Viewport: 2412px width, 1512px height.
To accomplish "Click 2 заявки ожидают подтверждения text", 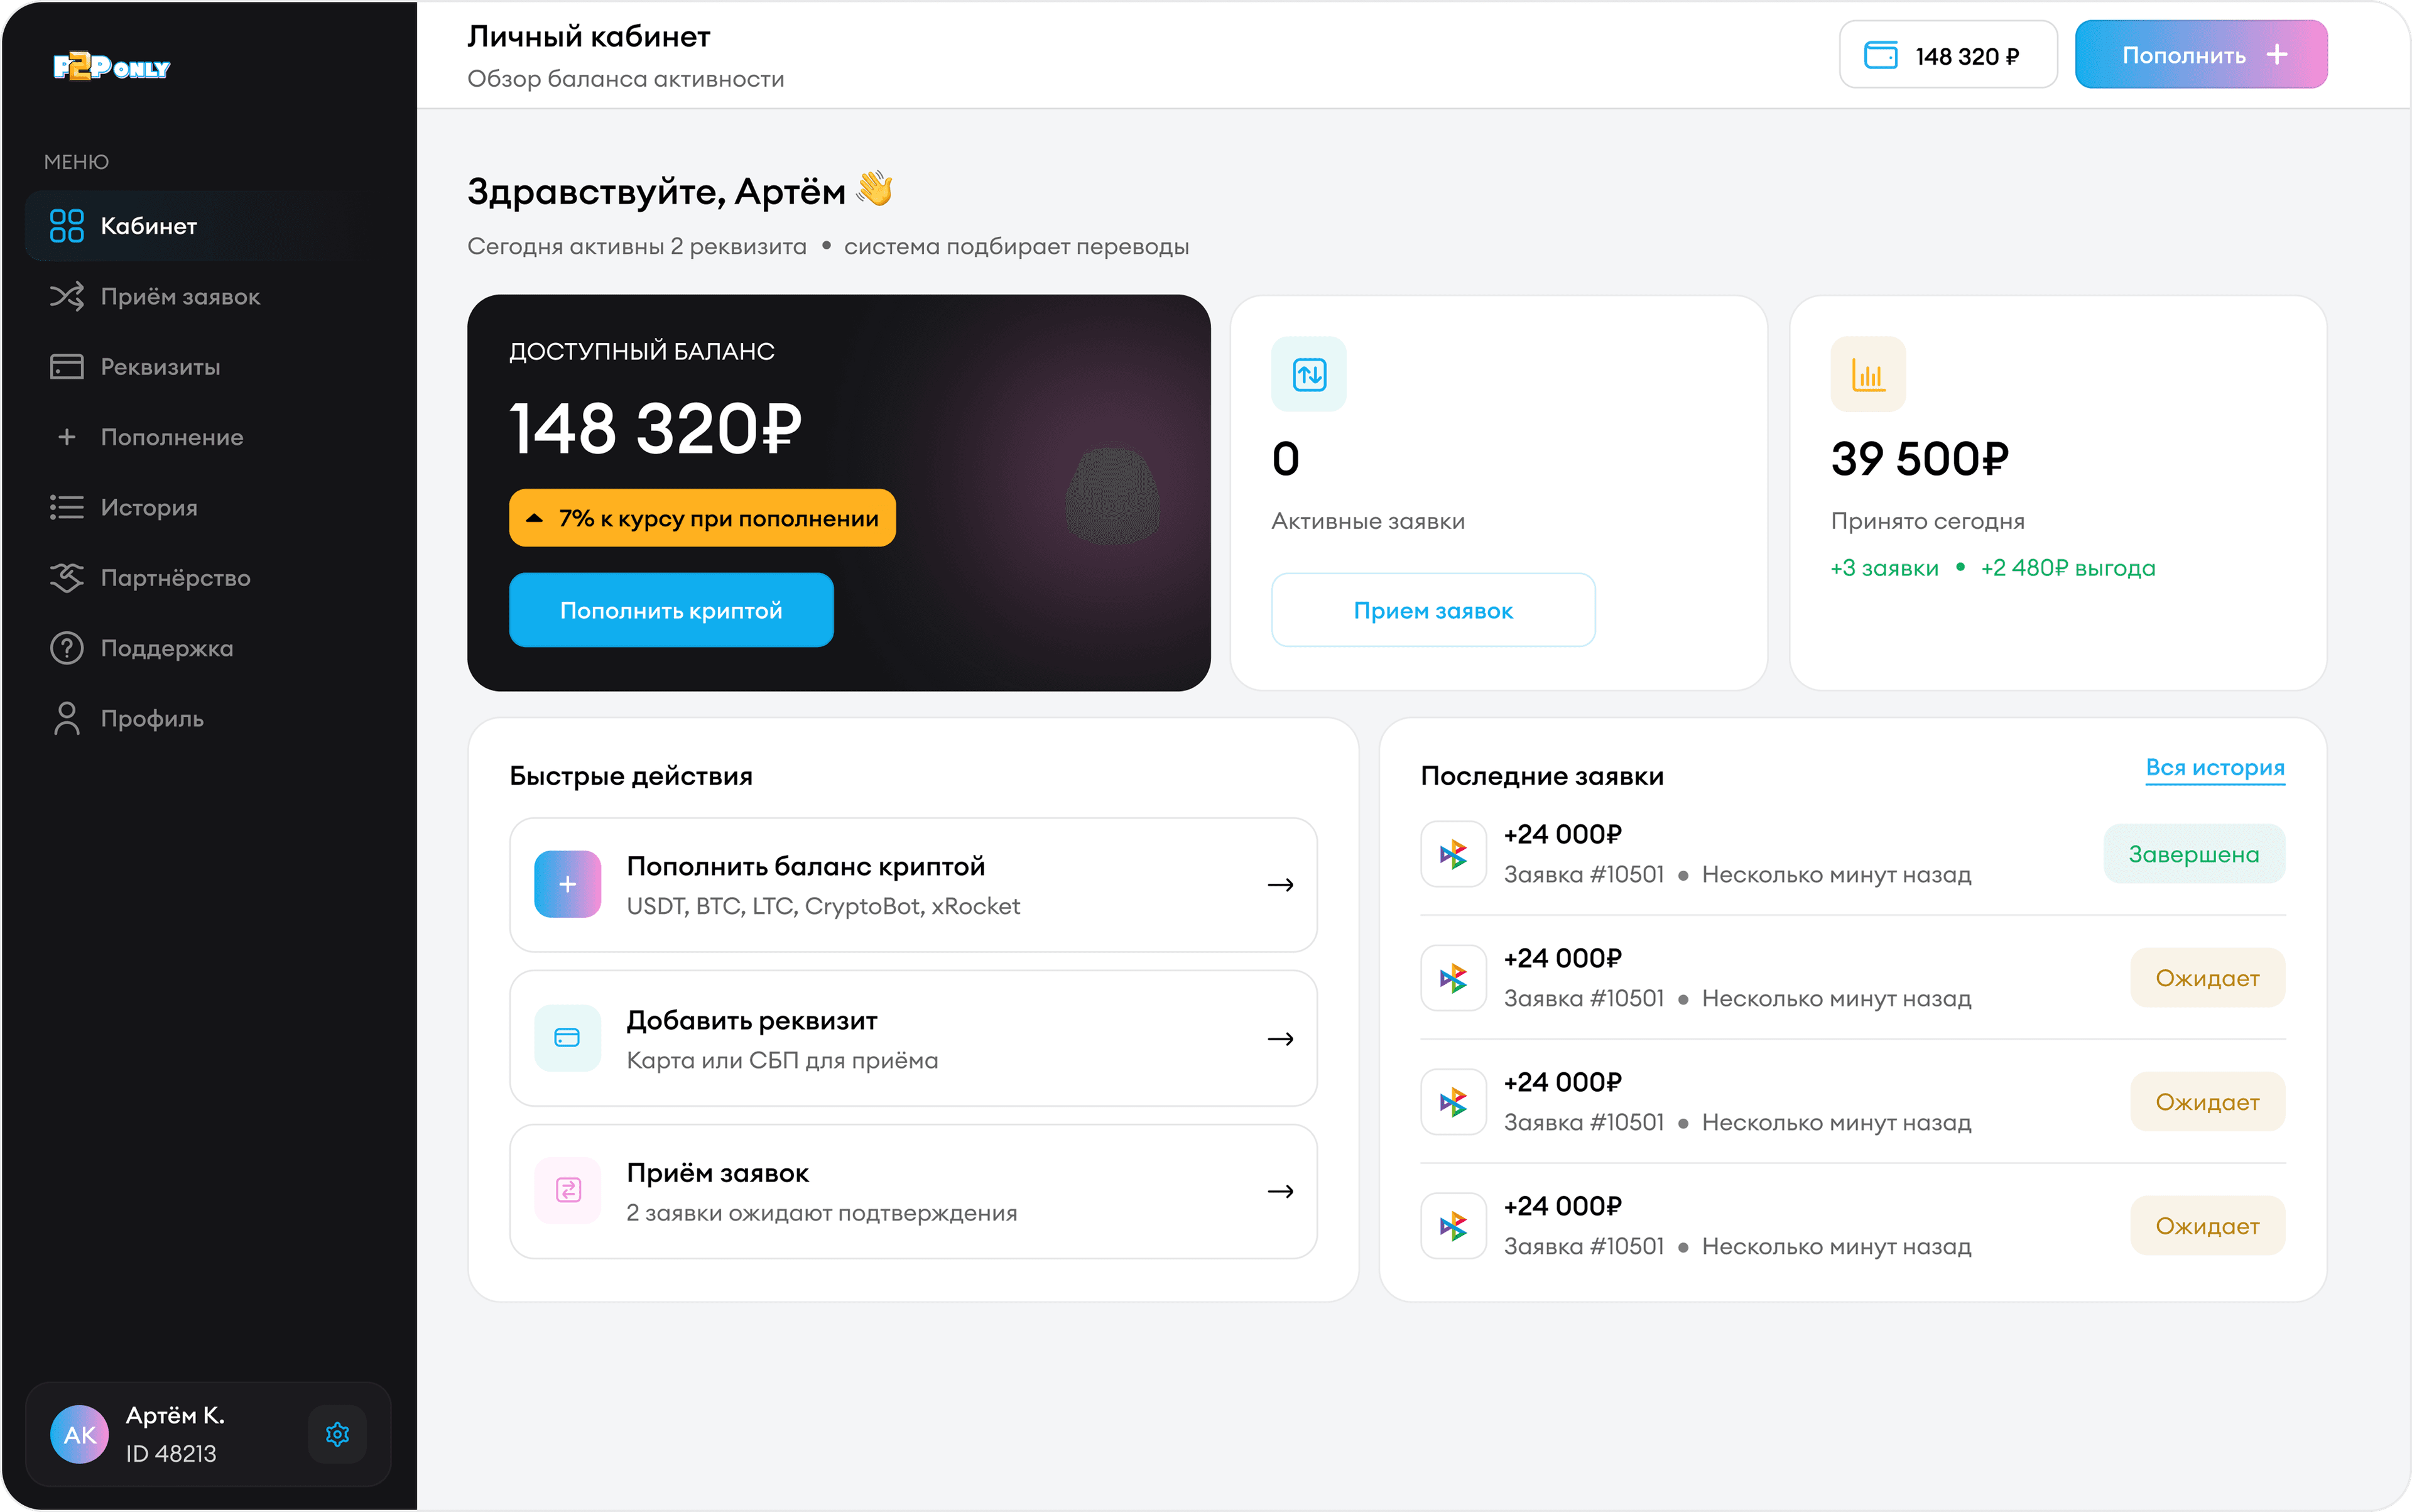I will click(822, 1213).
